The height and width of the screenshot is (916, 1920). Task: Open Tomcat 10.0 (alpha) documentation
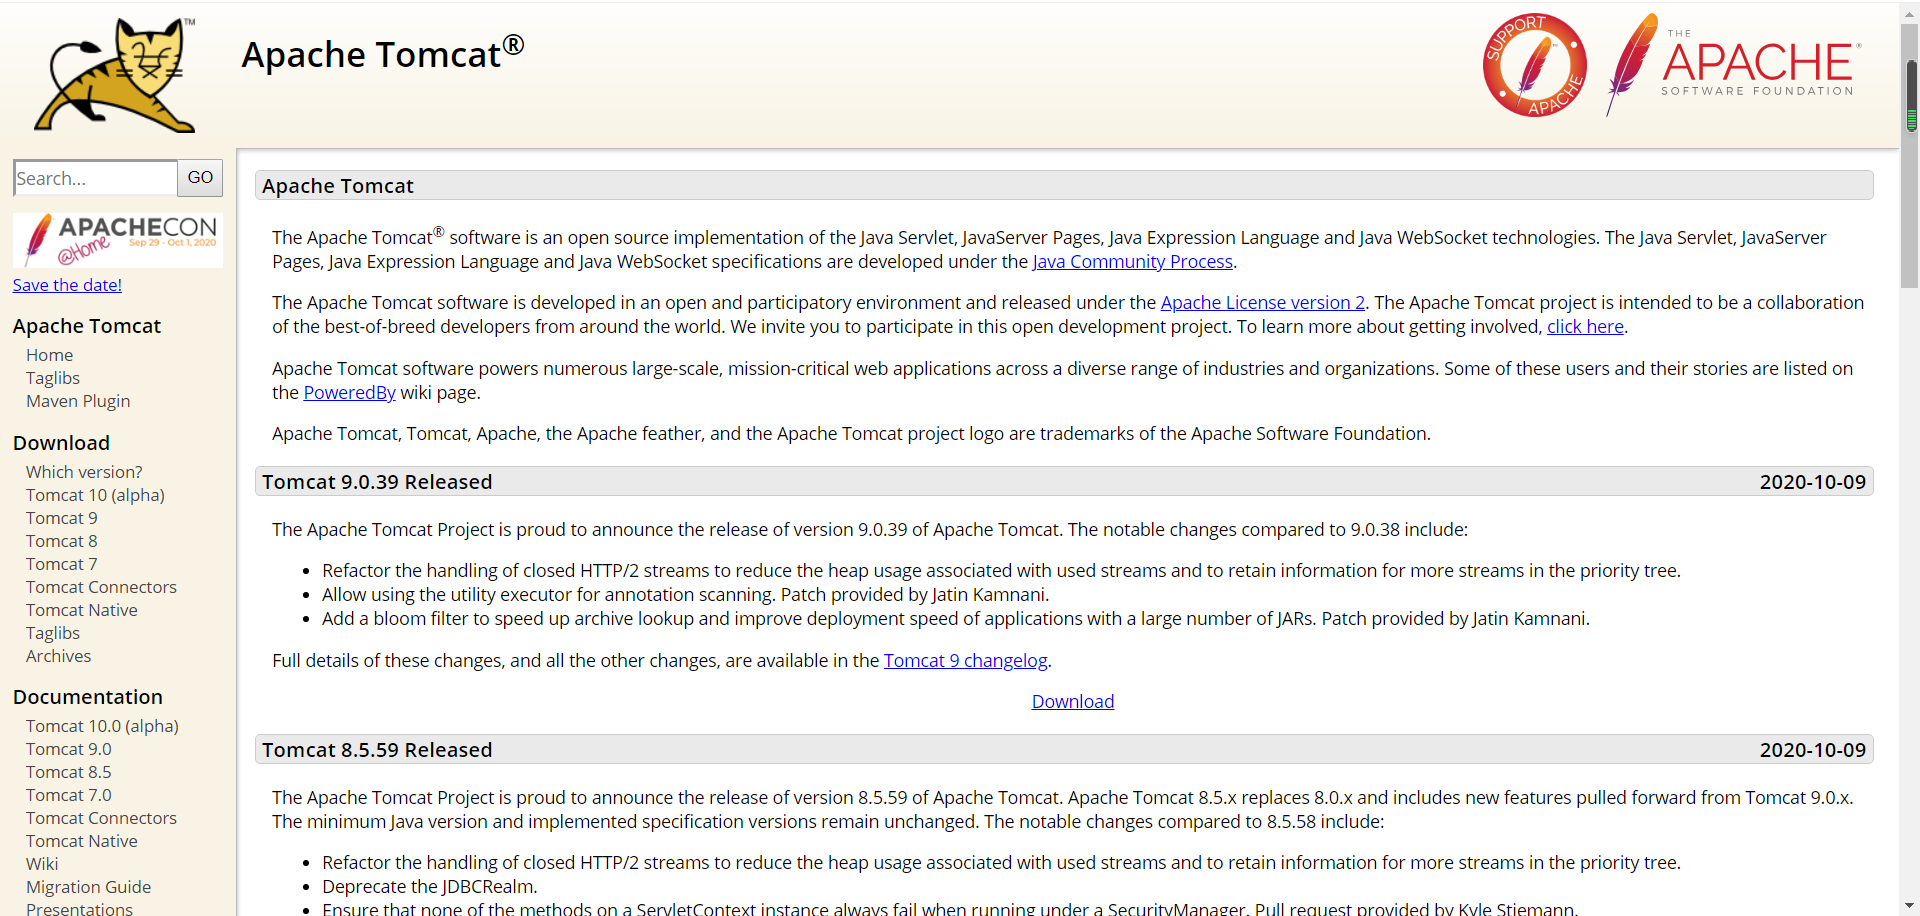[x=102, y=726]
